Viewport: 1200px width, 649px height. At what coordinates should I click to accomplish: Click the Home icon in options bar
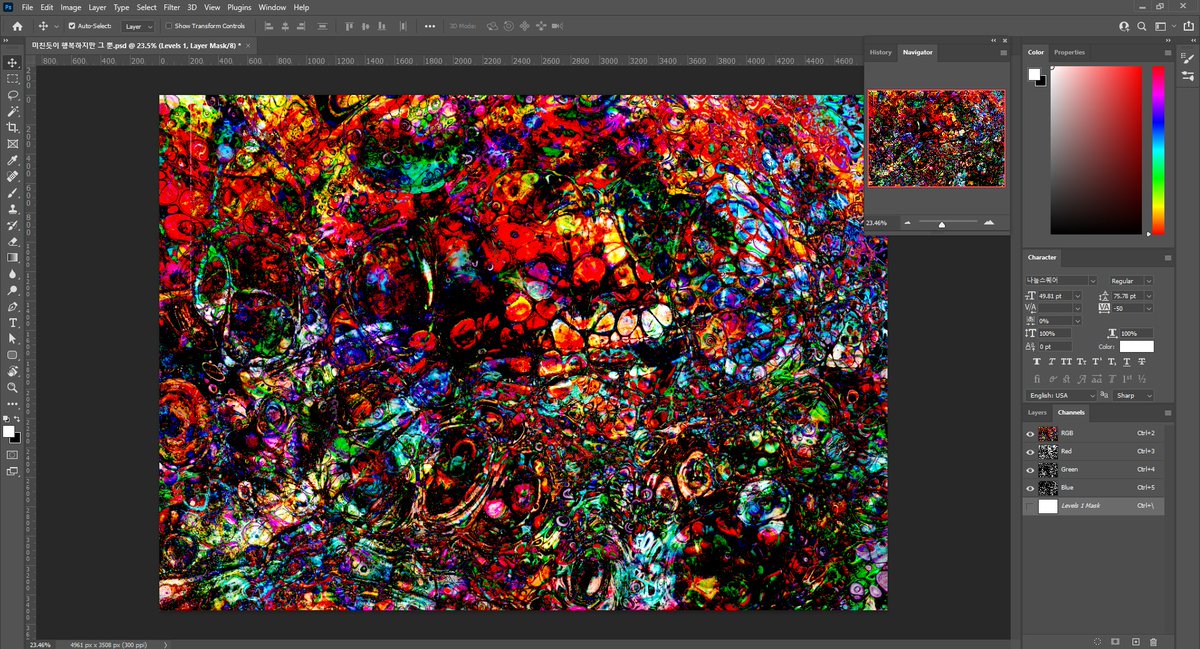point(16,26)
